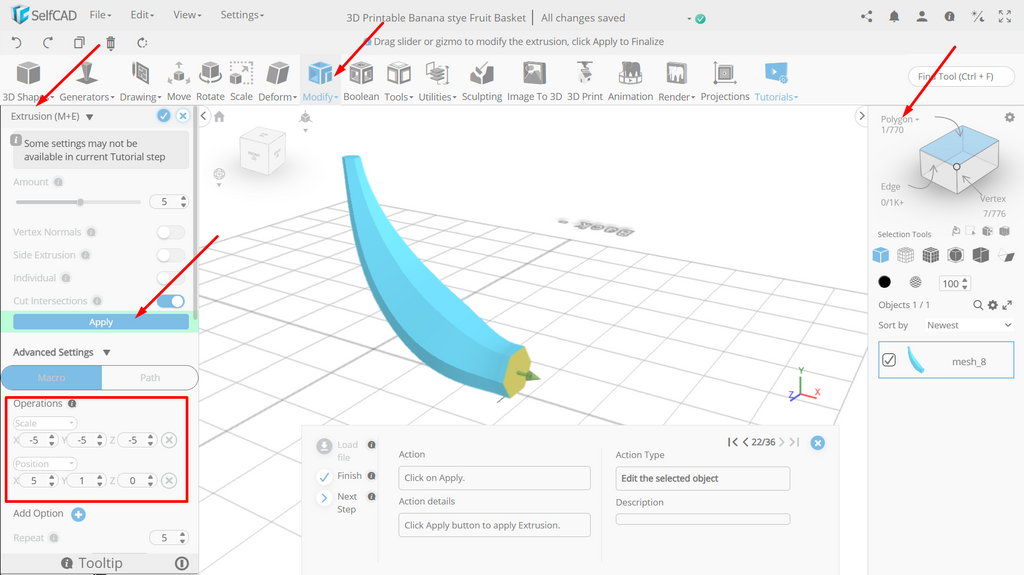The height and width of the screenshot is (575, 1024).
Task: Turn off the Cut Intersections switch
Action: (x=170, y=301)
